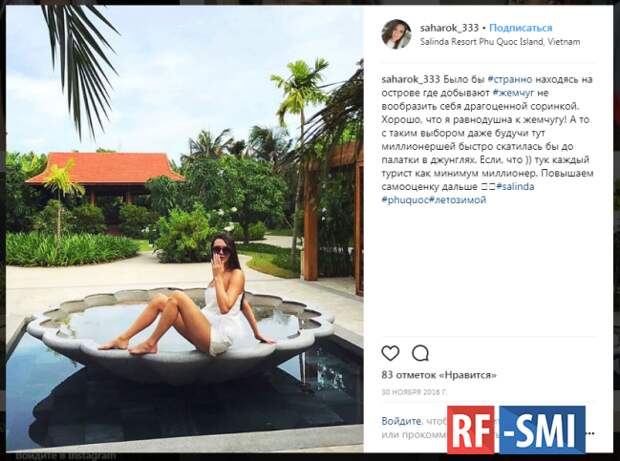
Task: Open saharok_333's round profile avatar
Action: [x=396, y=34]
